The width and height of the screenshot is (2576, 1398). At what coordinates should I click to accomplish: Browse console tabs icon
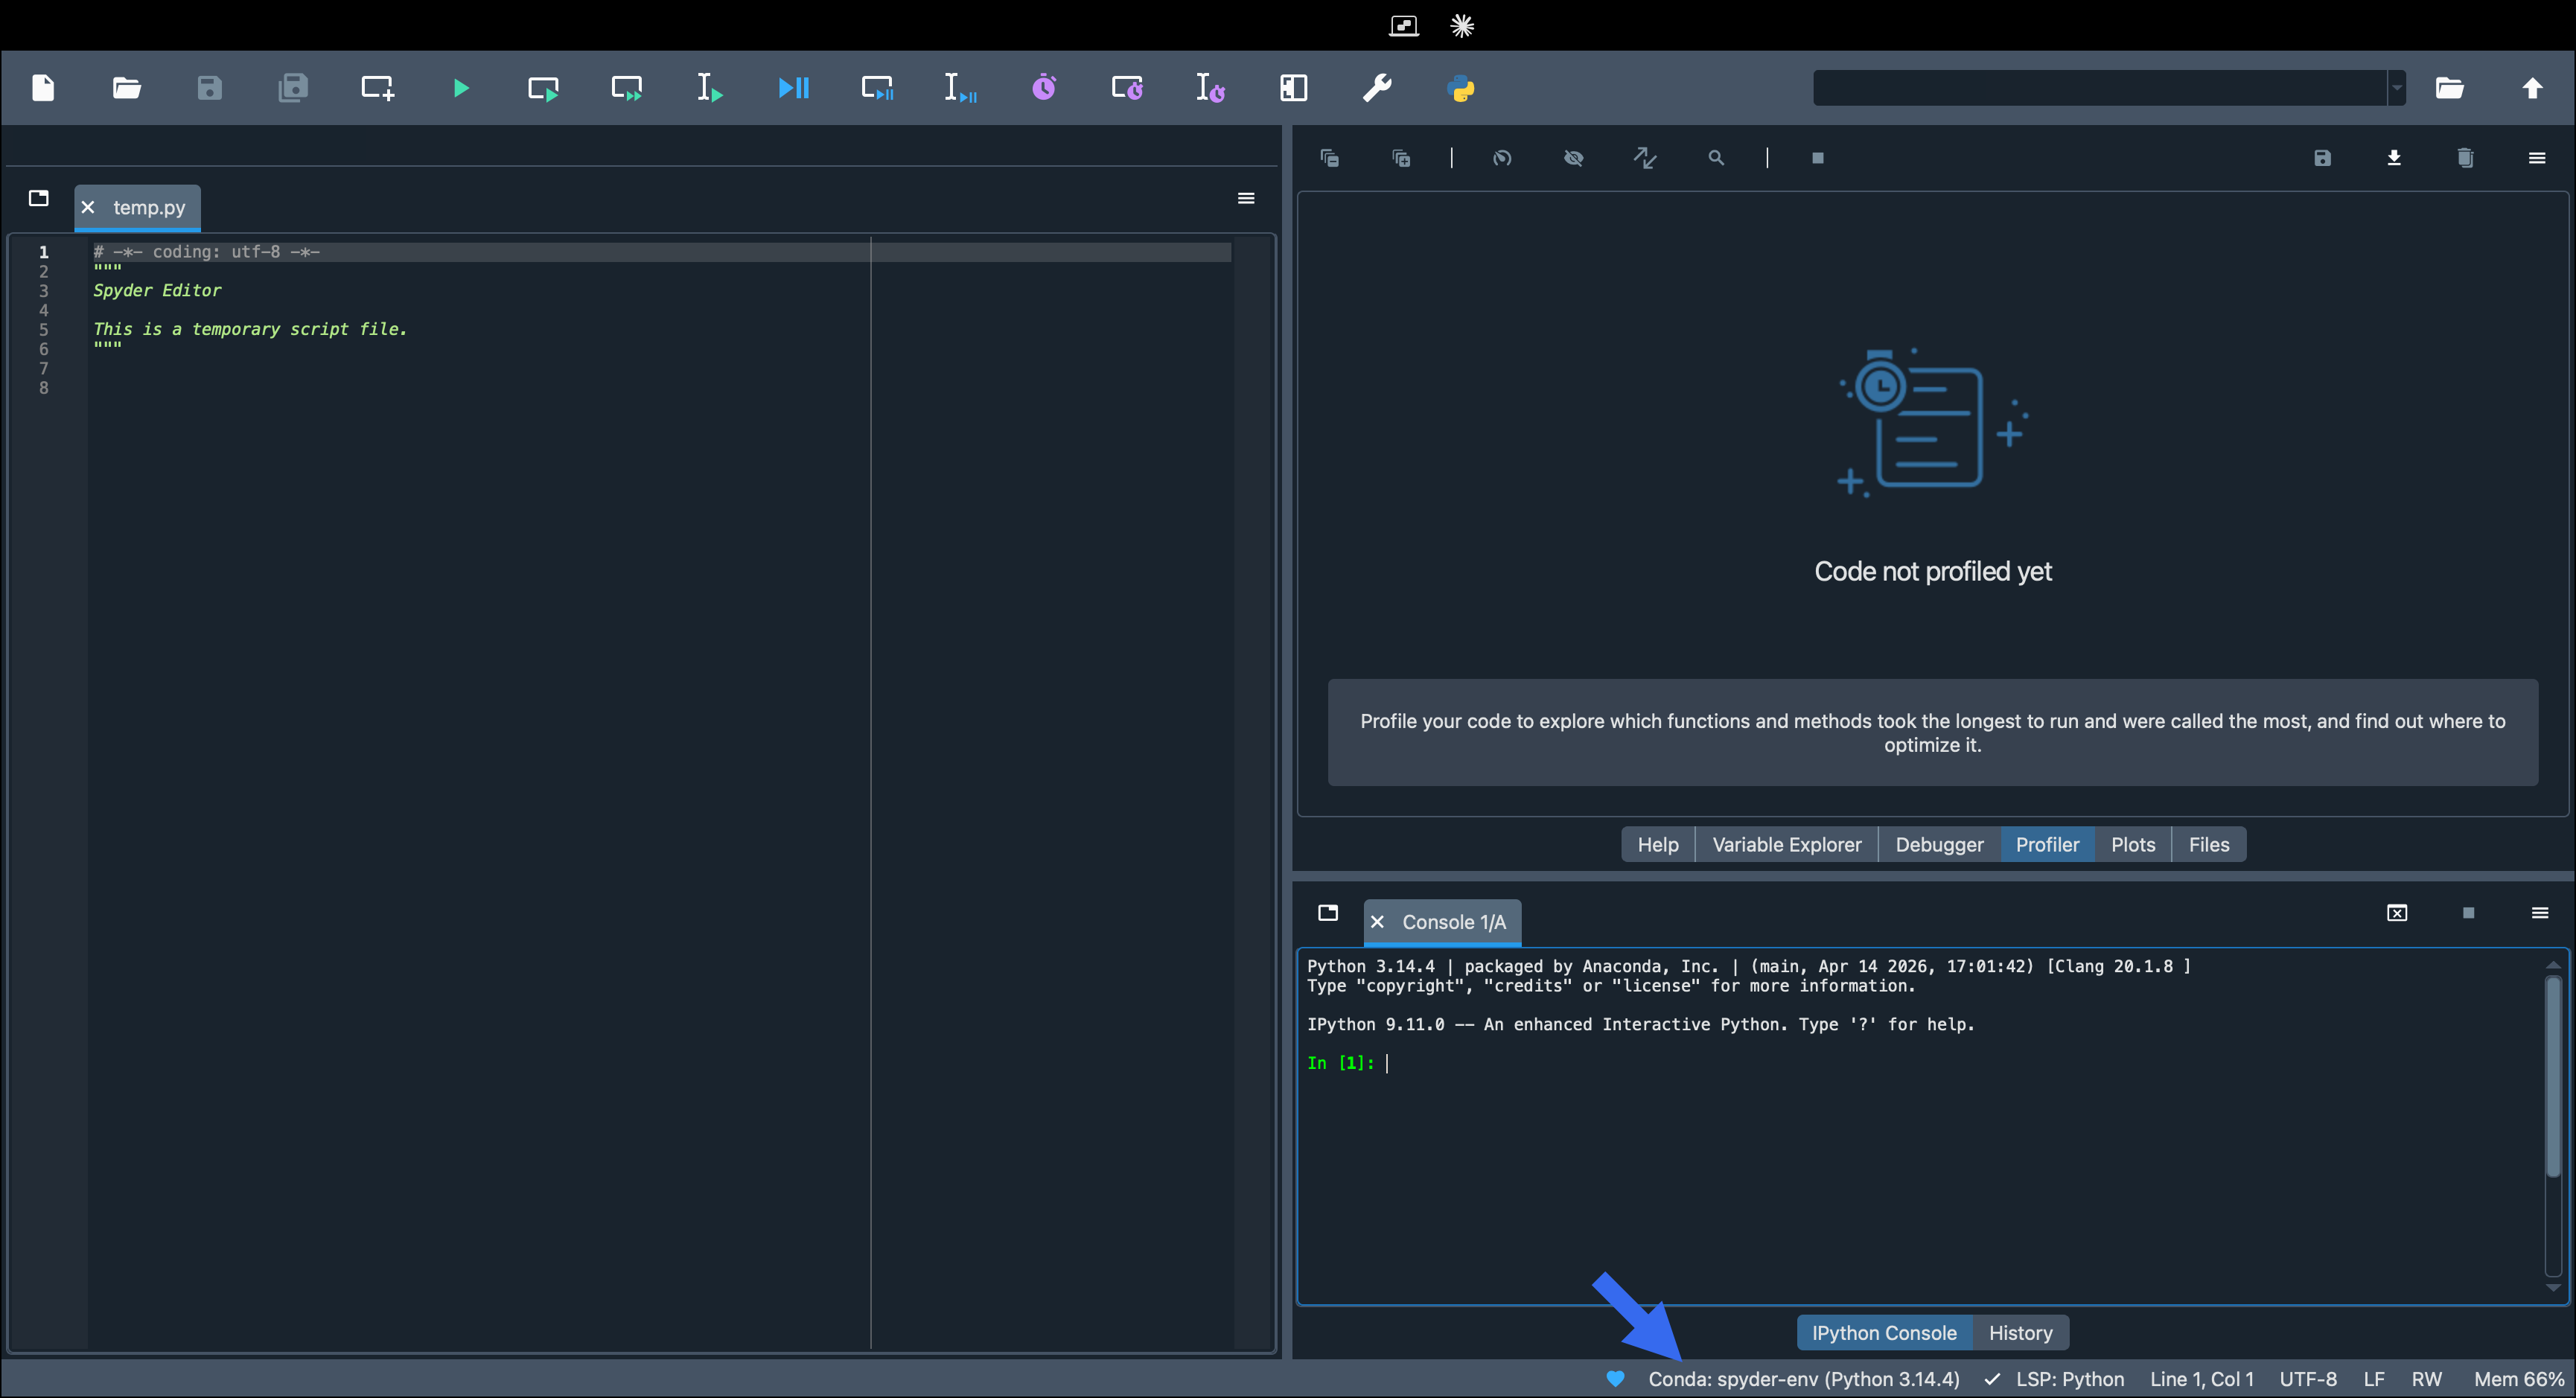pos(1328,913)
